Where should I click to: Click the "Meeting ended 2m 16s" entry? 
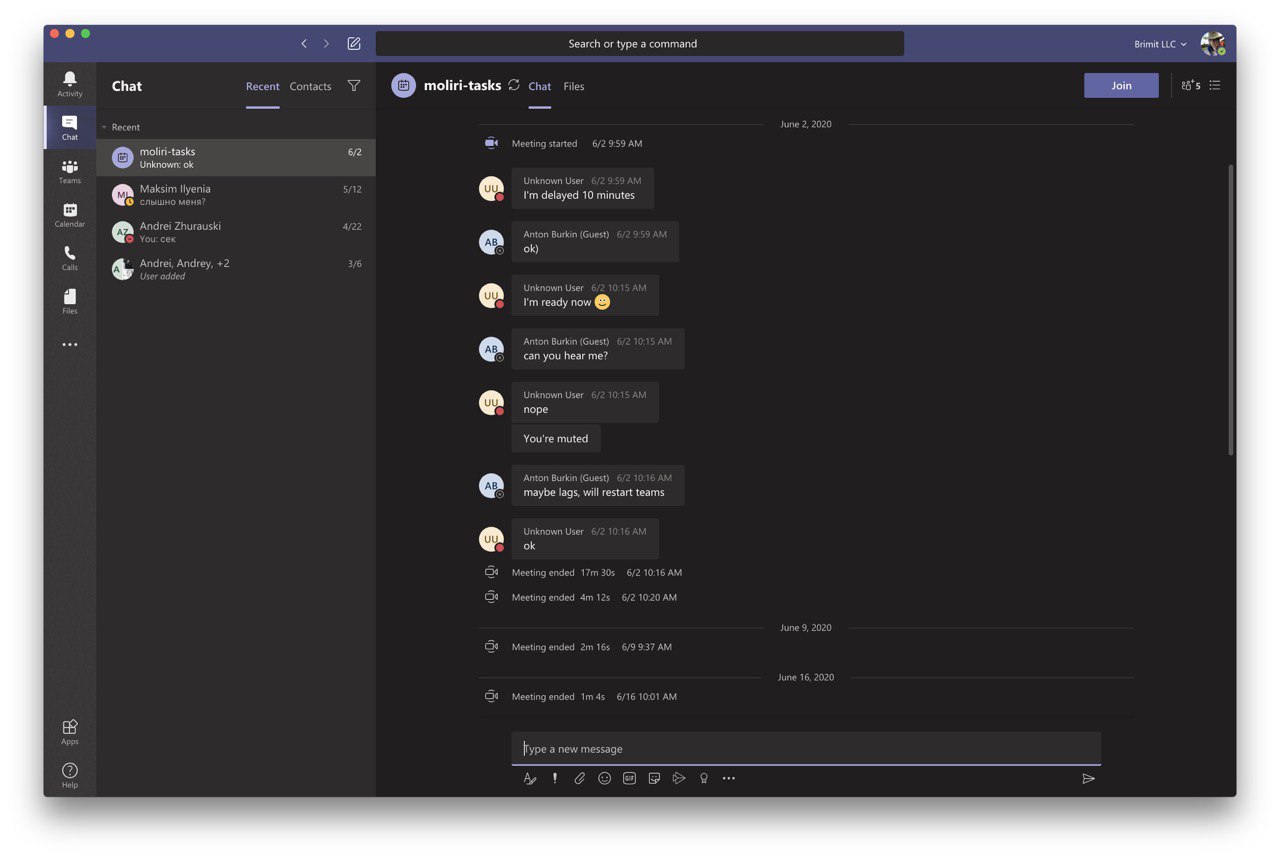pyautogui.click(x=592, y=647)
